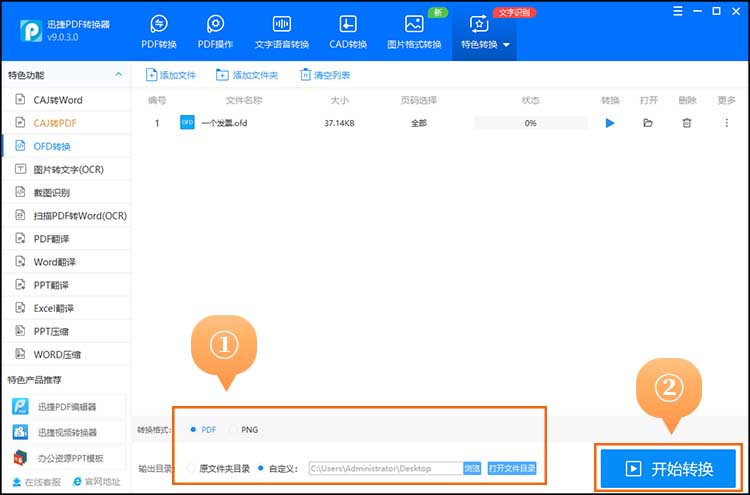
Task: Open 官网地址 link
Action: [96, 482]
